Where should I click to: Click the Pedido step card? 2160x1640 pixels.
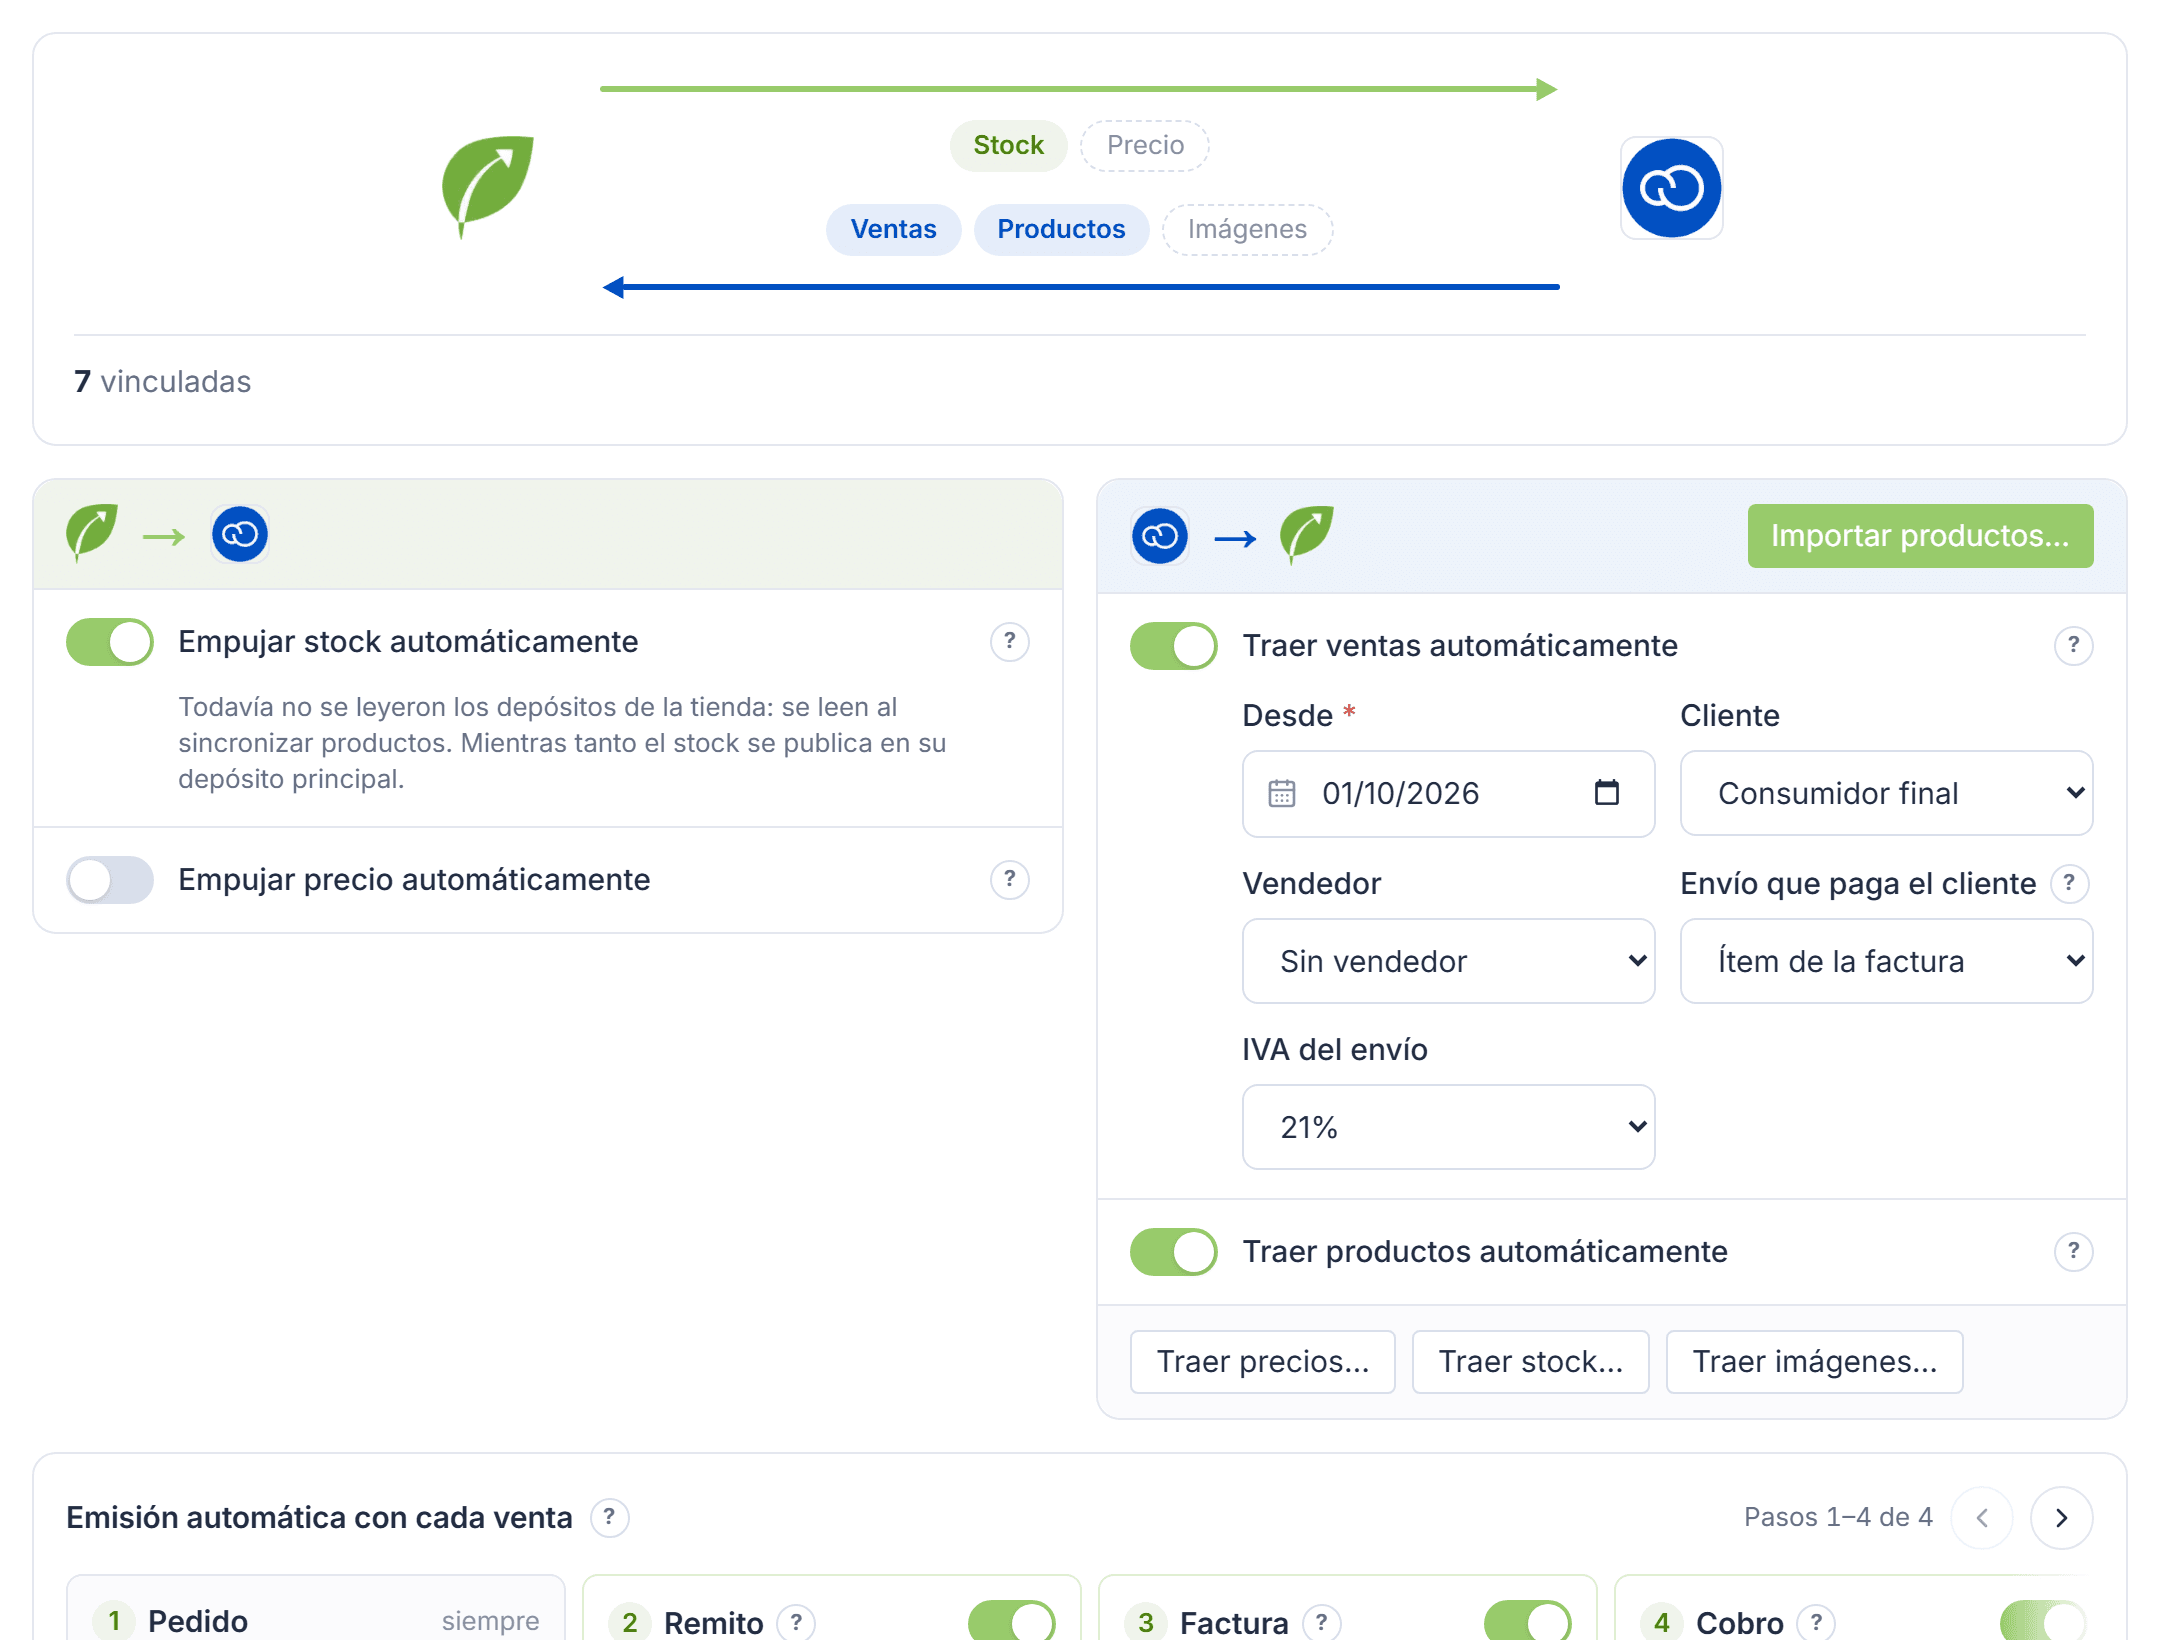316,1609
